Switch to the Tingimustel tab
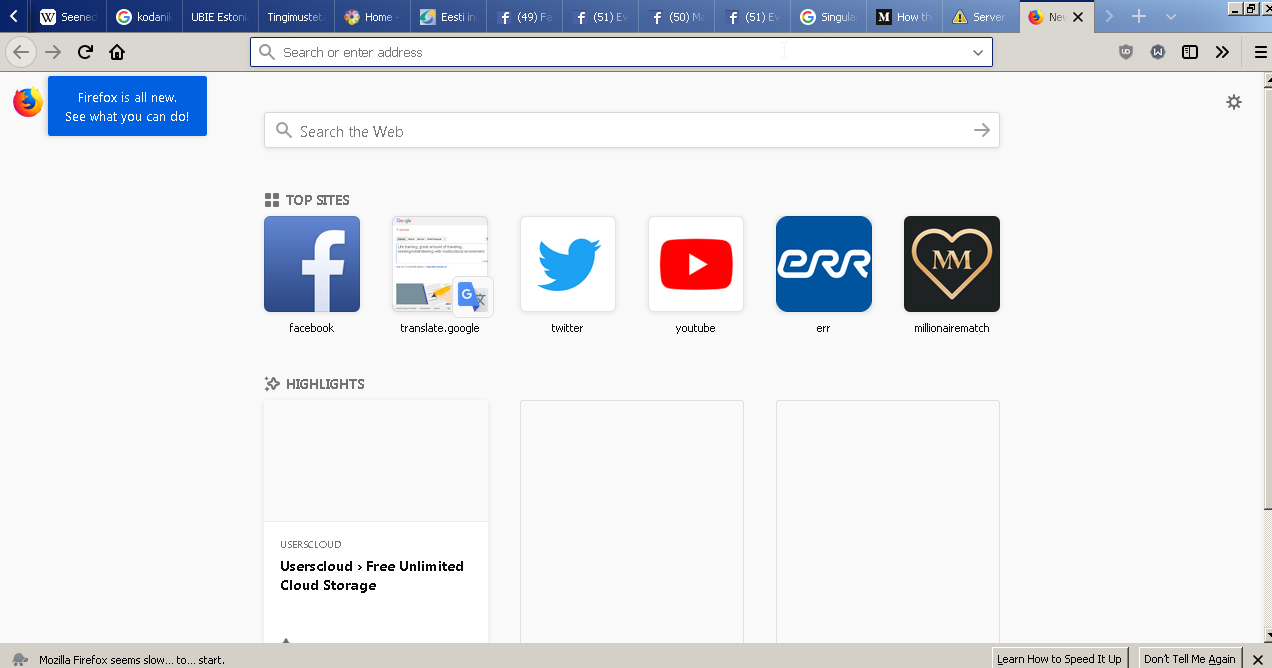This screenshot has width=1272, height=668. pos(296,17)
